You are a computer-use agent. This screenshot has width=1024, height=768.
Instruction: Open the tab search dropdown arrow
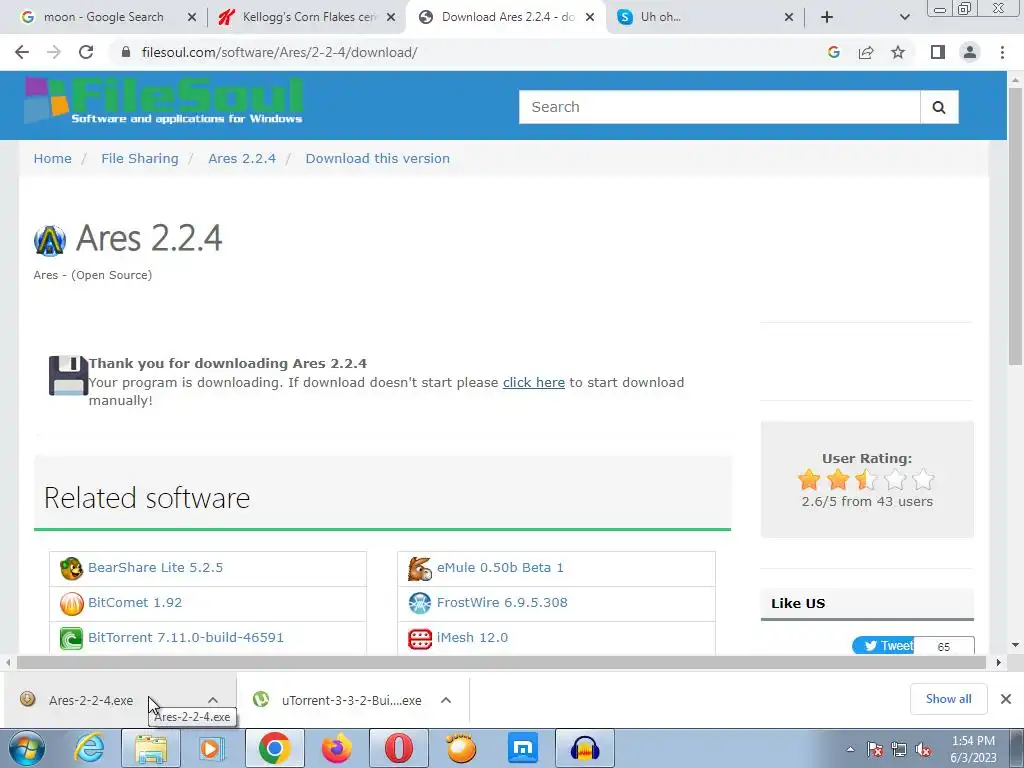click(x=904, y=17)
